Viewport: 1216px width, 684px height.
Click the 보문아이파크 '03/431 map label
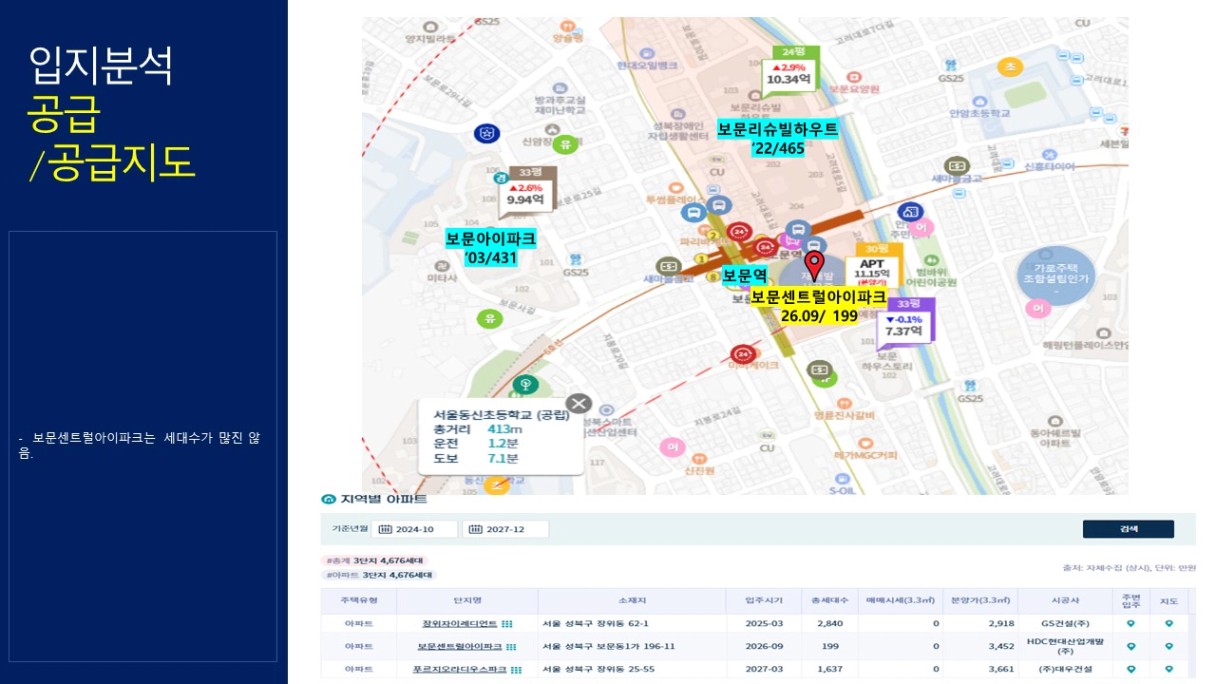491,249
